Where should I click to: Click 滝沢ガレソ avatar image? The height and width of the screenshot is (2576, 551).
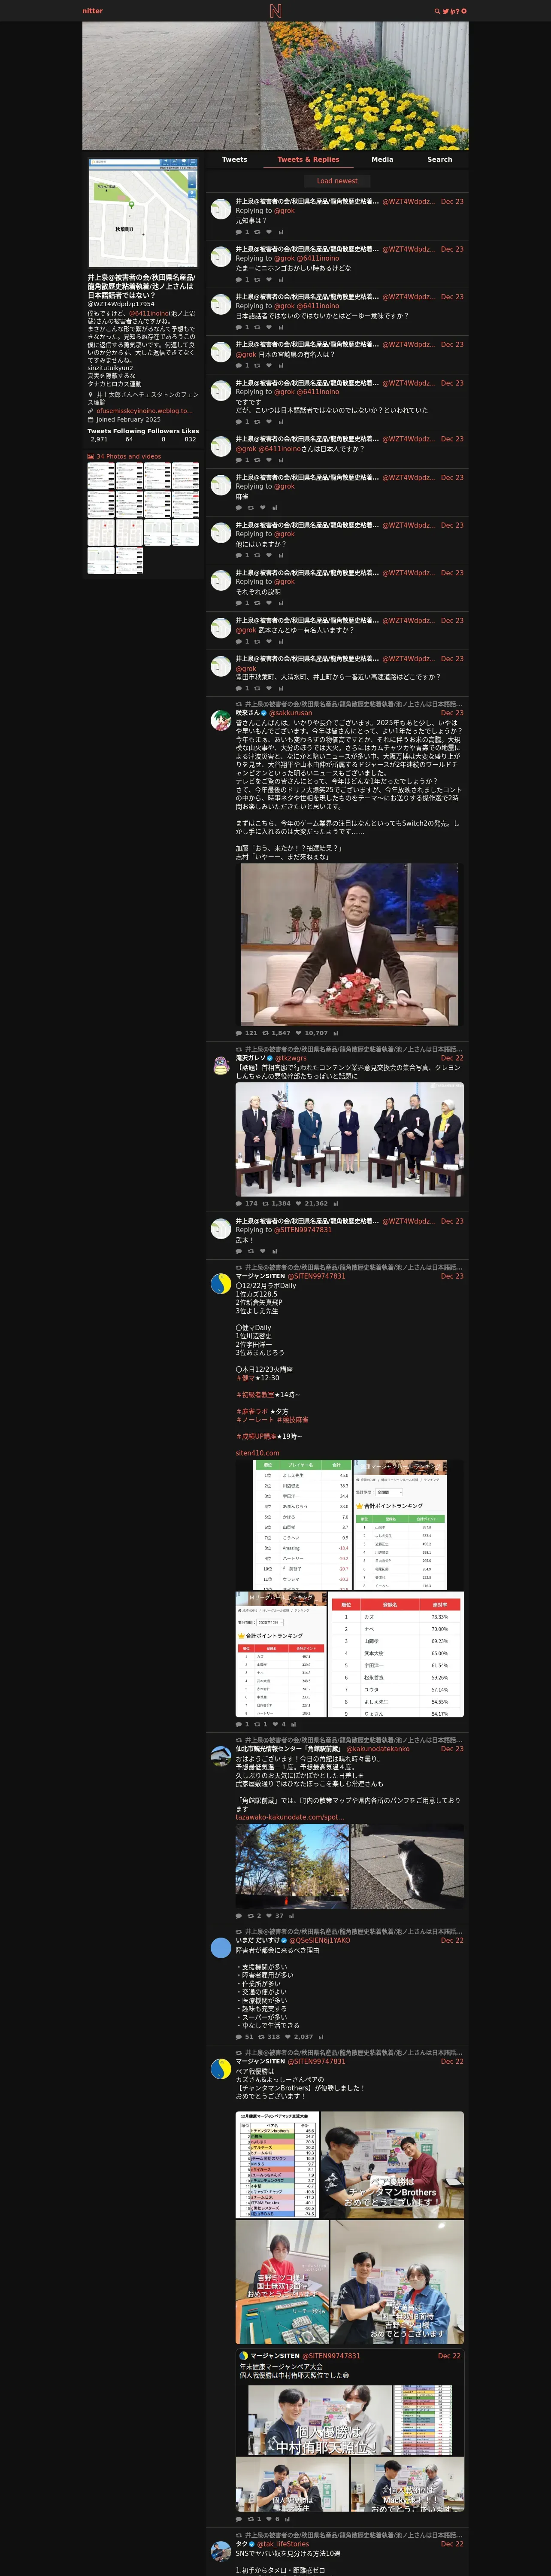221,1066
